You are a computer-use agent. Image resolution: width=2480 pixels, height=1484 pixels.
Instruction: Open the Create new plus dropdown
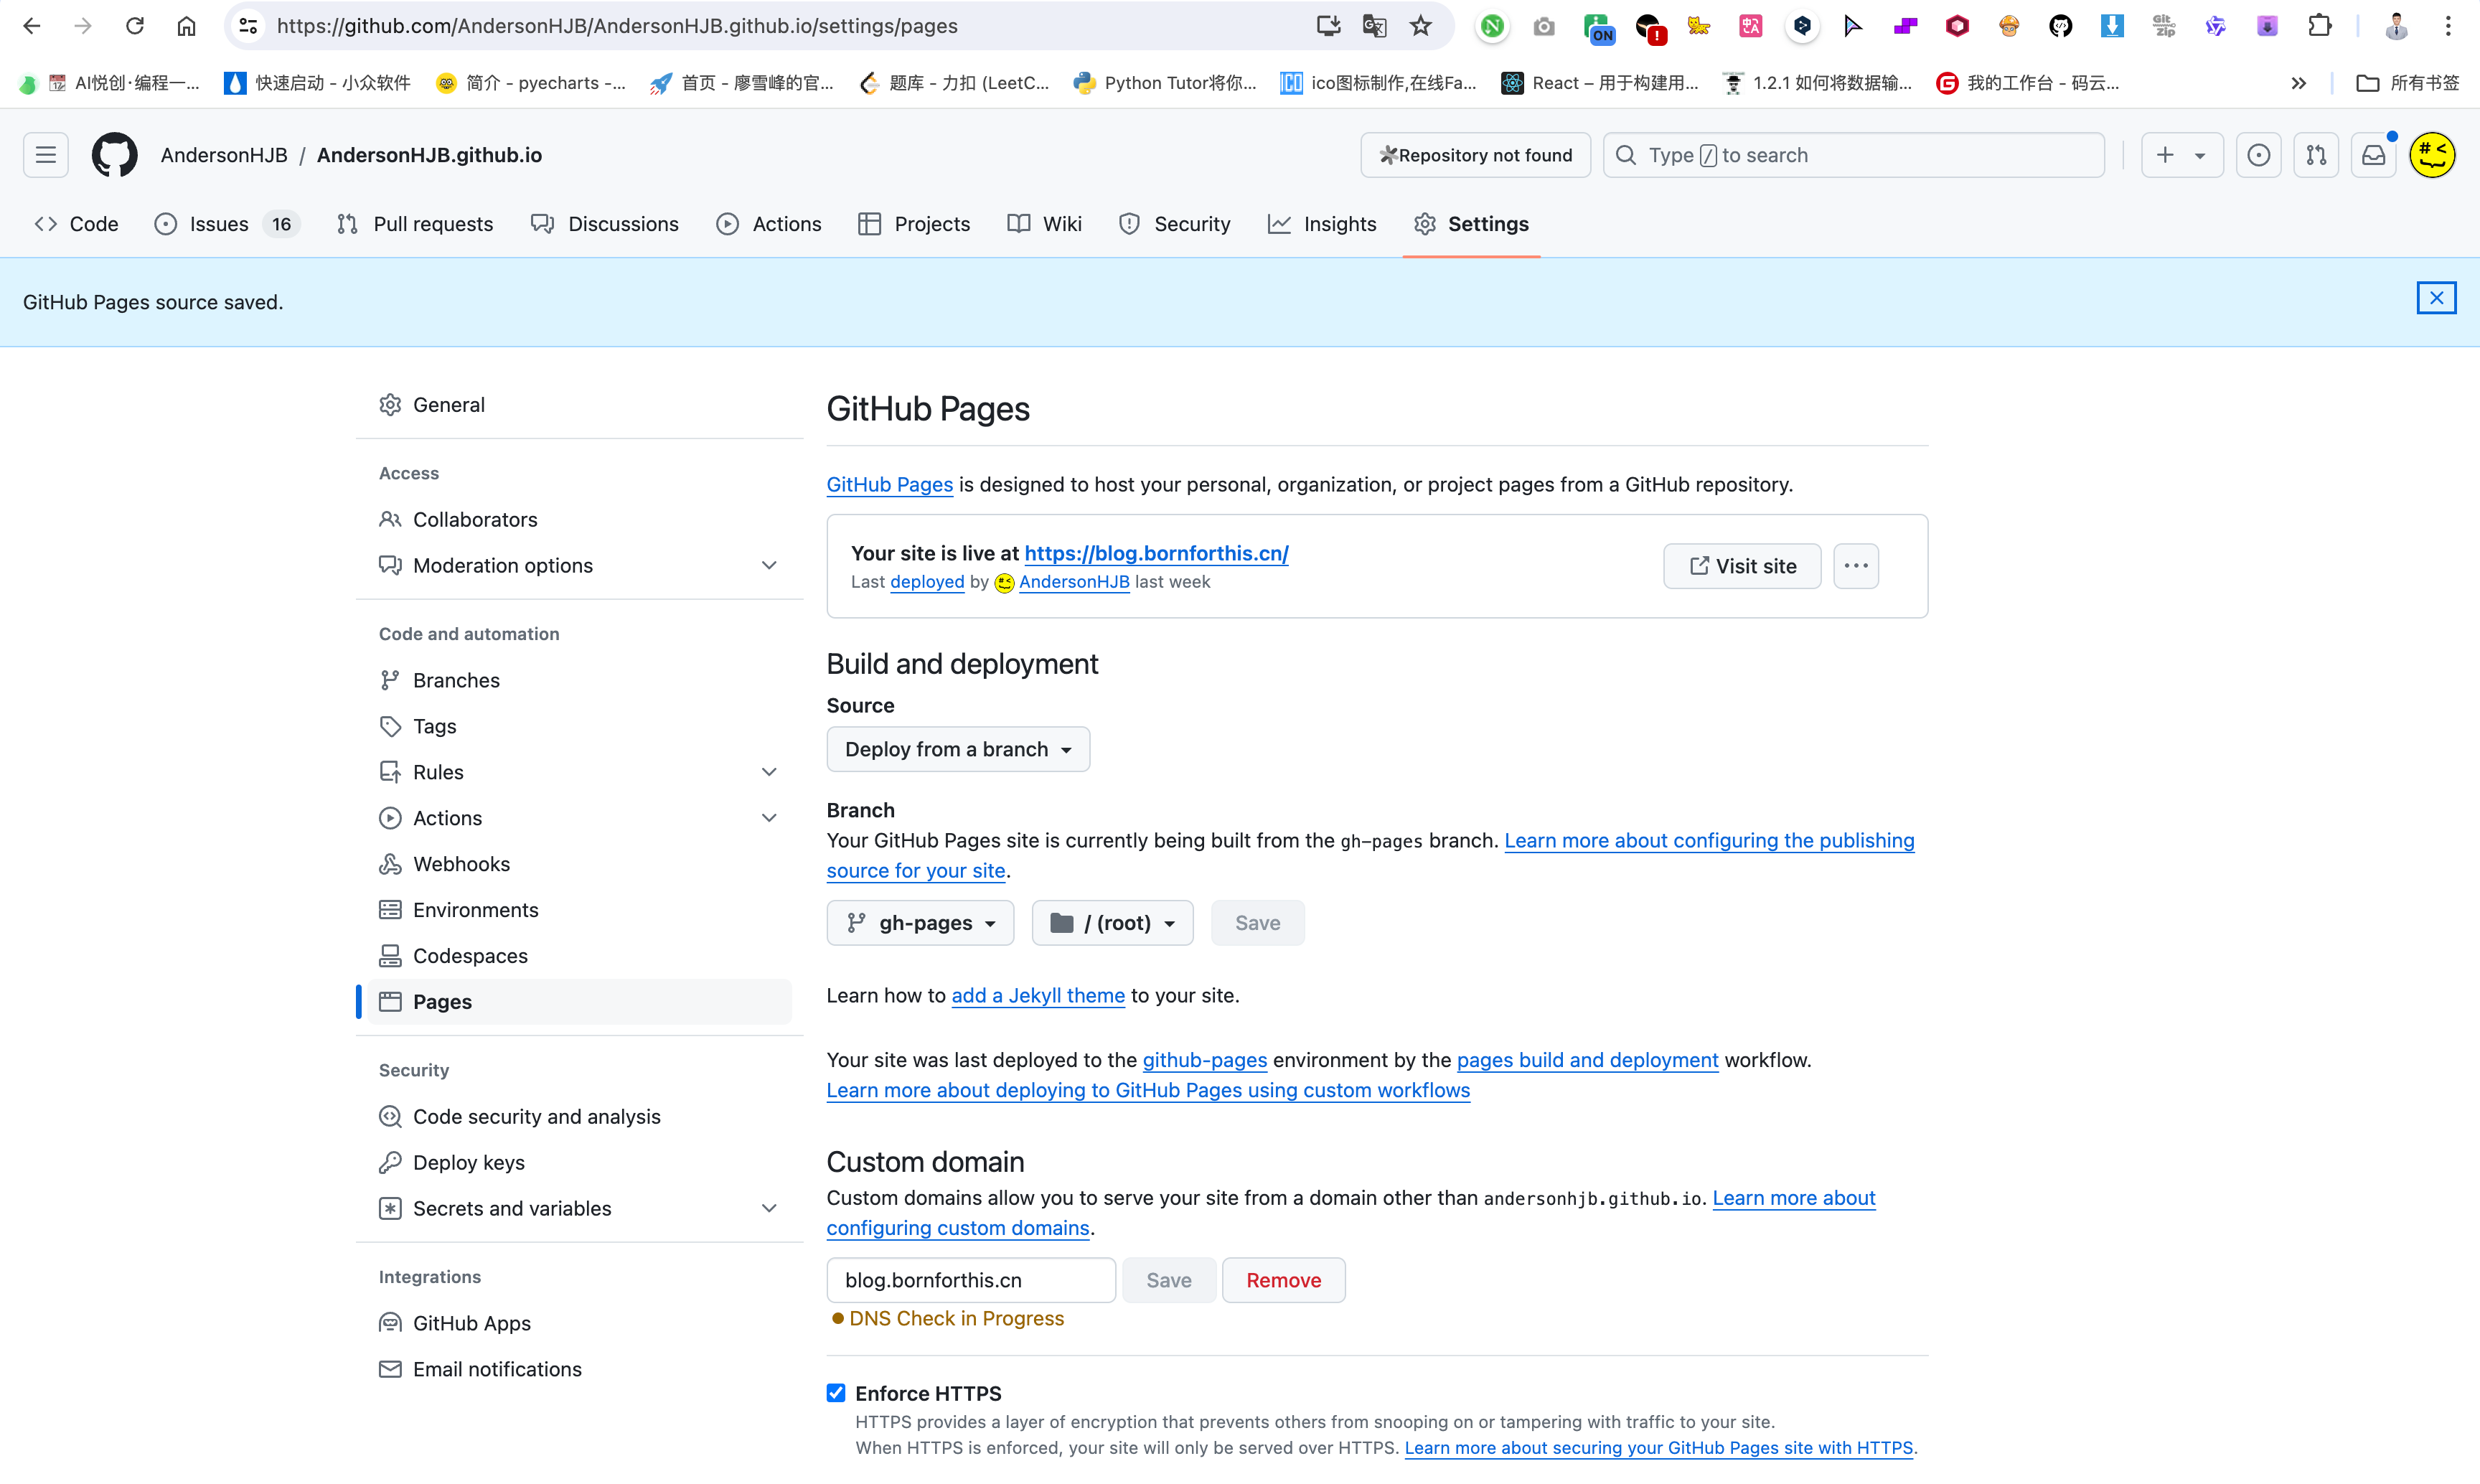(2182, 155)
